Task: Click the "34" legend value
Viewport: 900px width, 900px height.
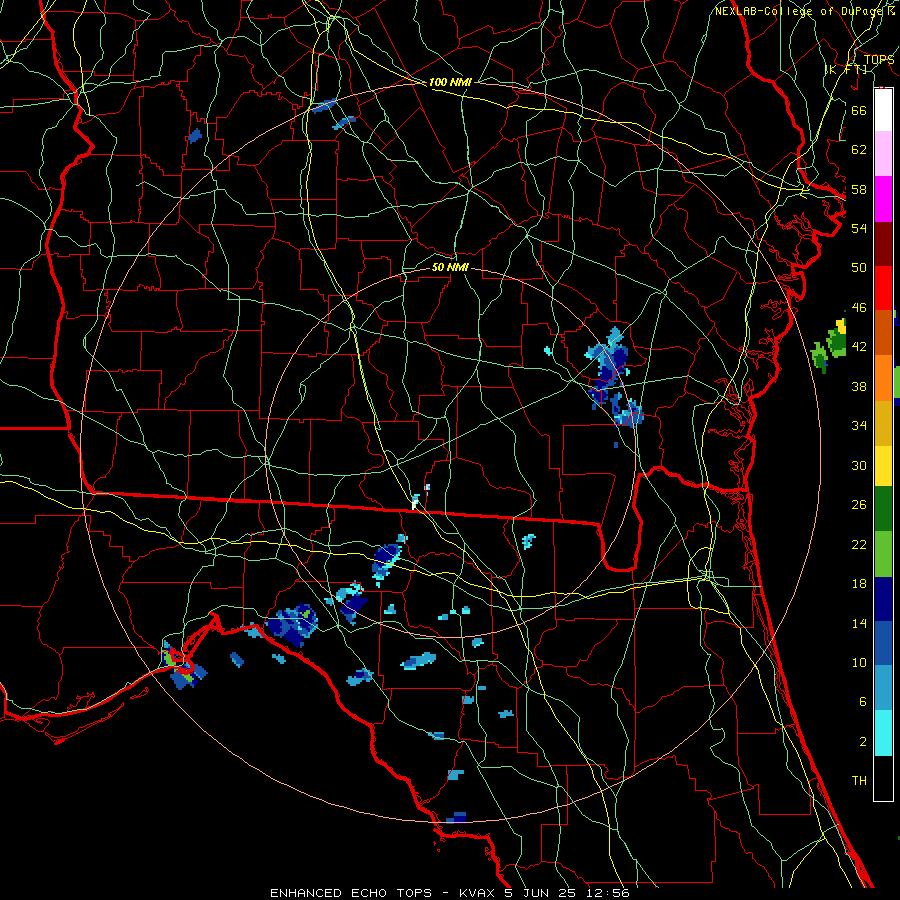Action: coord(859,425)
